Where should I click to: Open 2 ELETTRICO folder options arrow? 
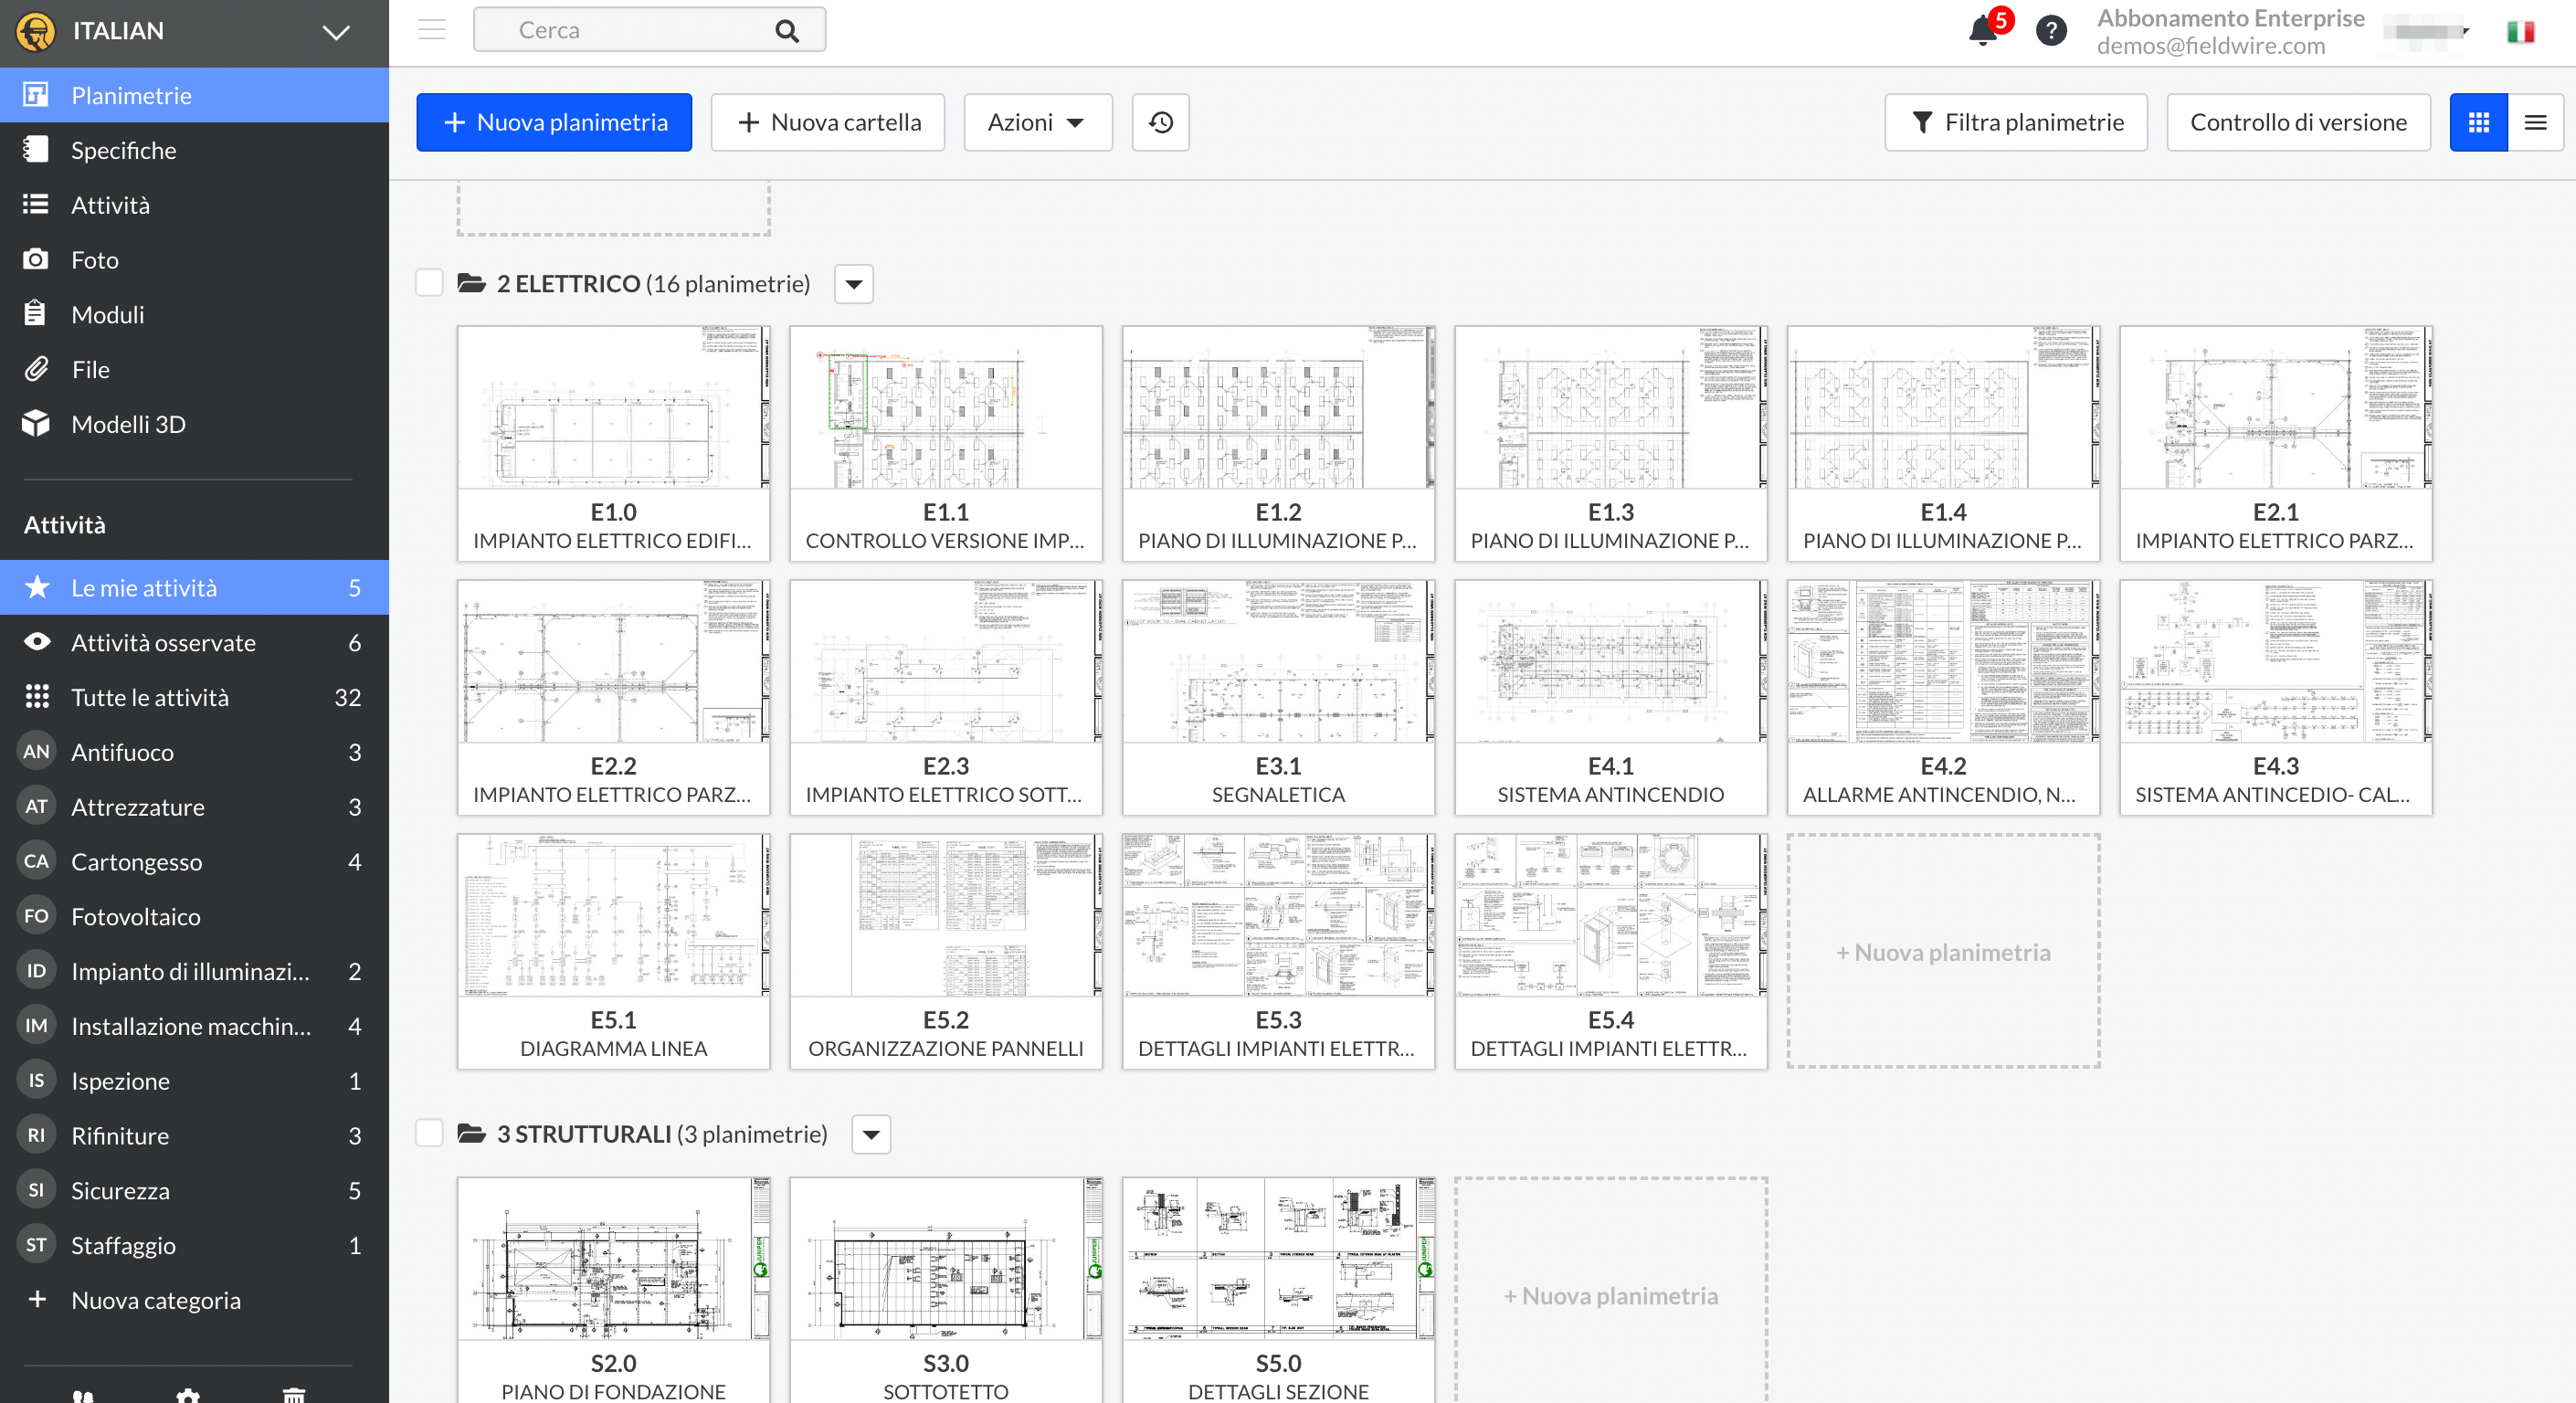click(853, 284)
